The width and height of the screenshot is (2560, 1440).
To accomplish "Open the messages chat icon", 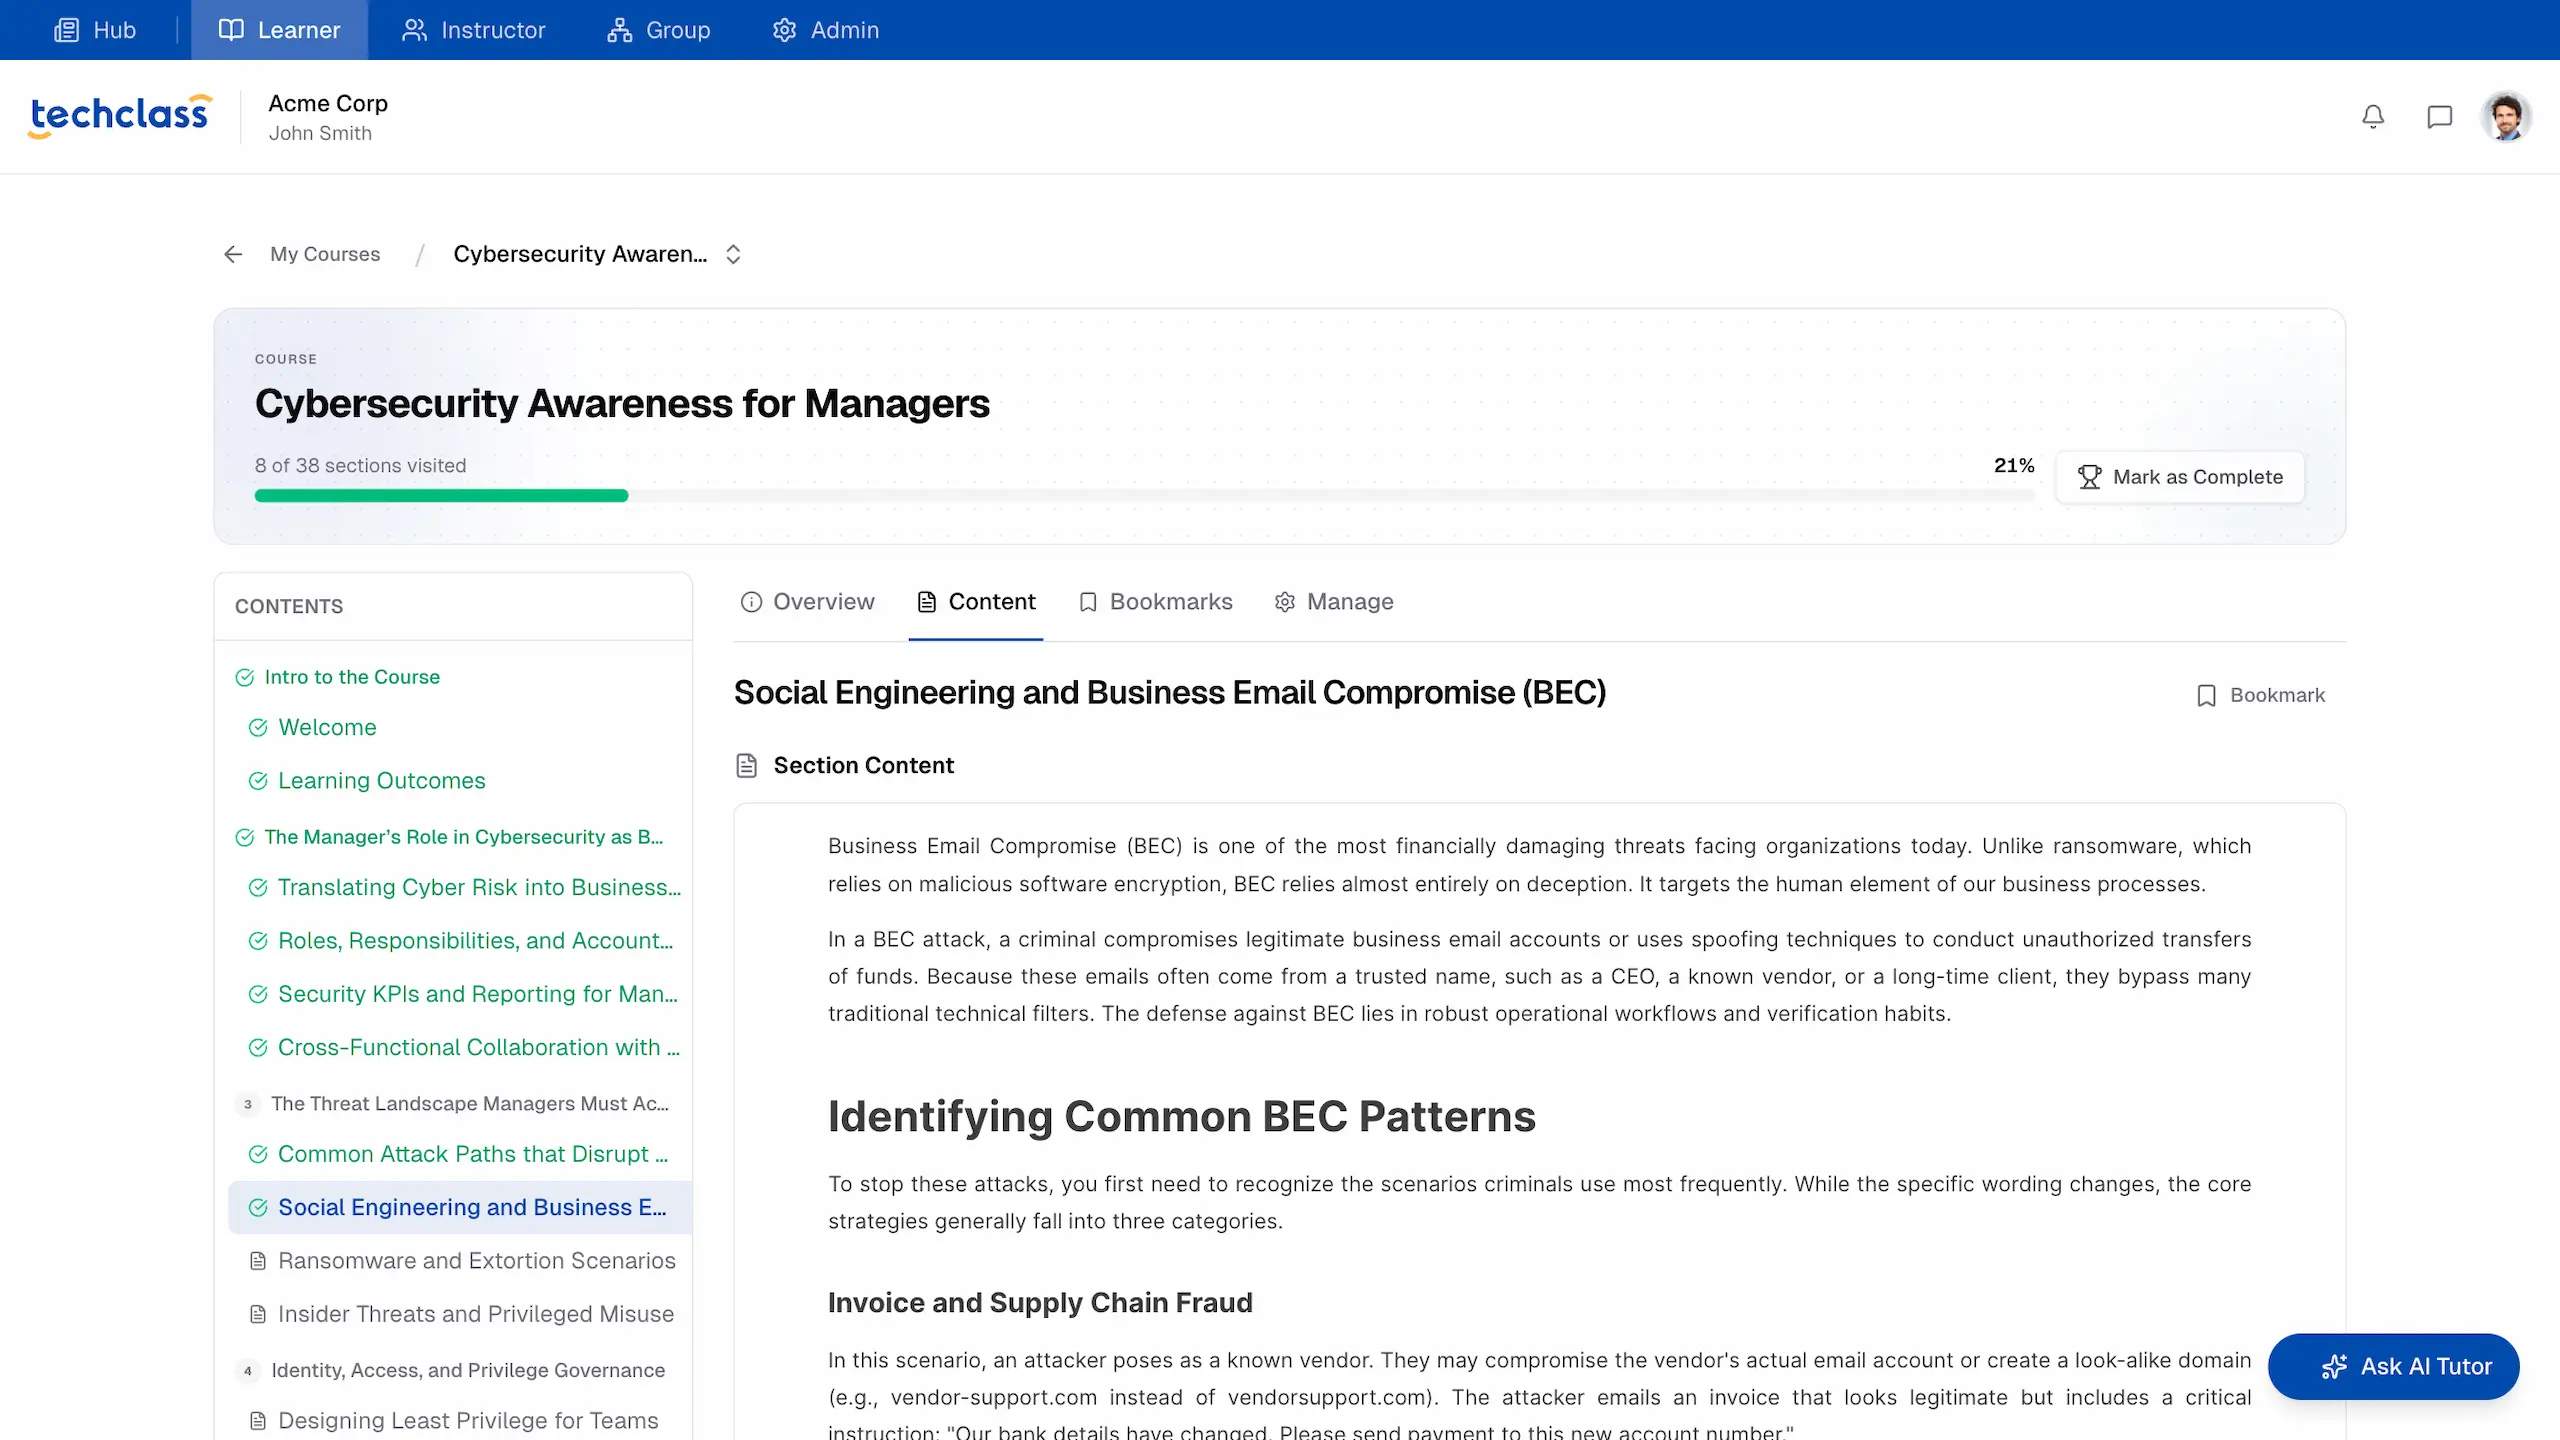I will coord(2439,117).
